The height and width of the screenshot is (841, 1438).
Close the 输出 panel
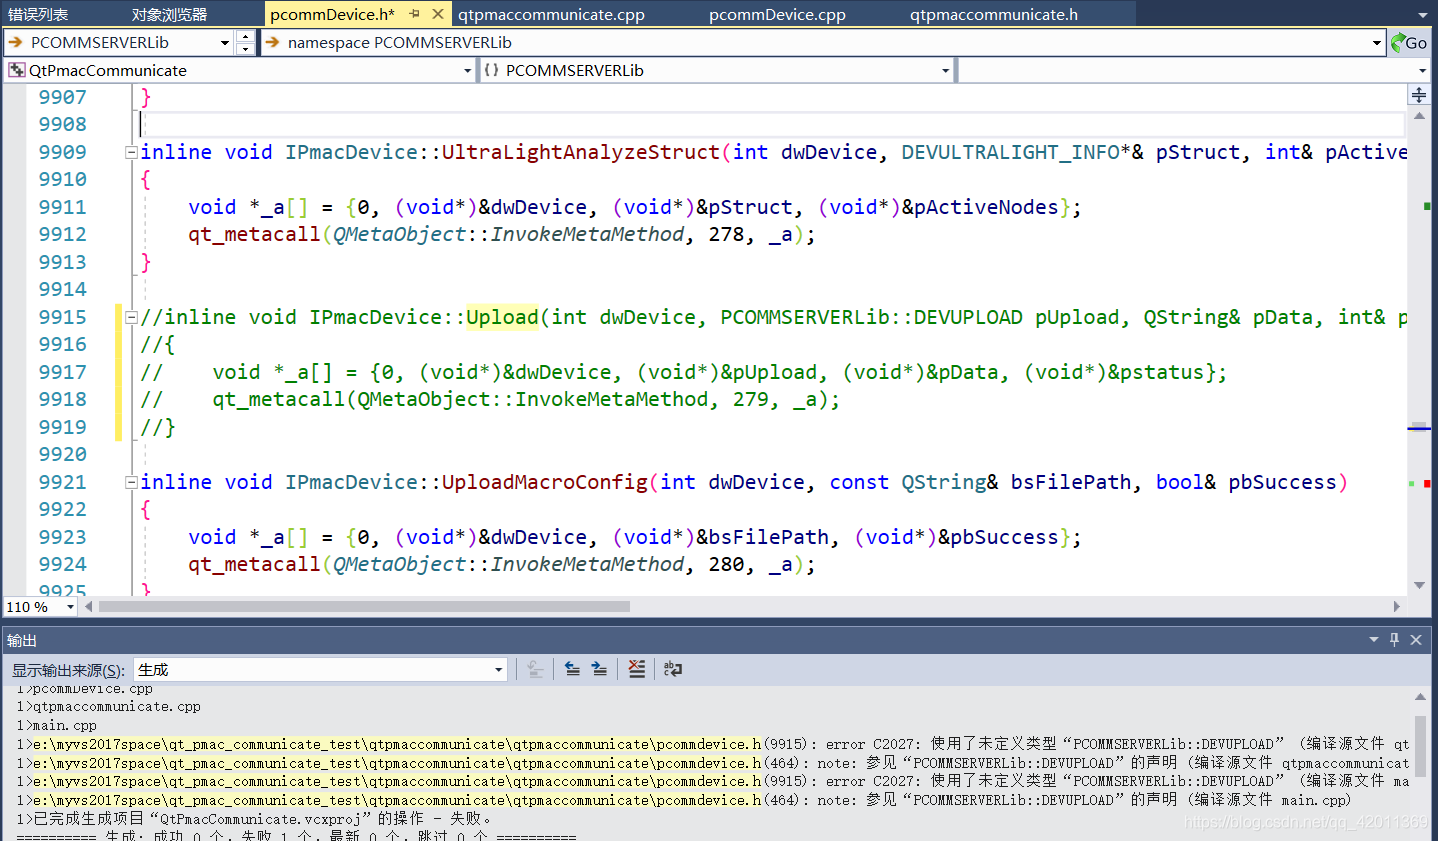[x=1416, y=640]
